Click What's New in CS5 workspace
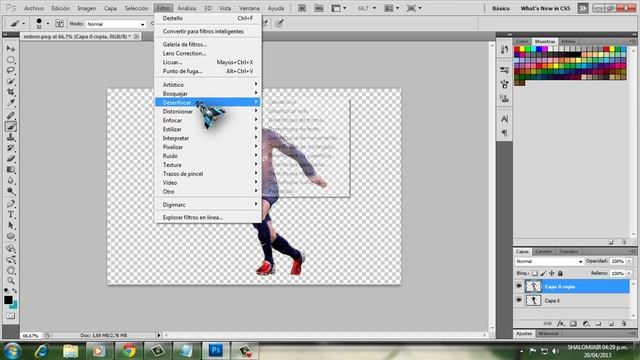Viewport: 640px width, 360px height. tap(545, 8)
